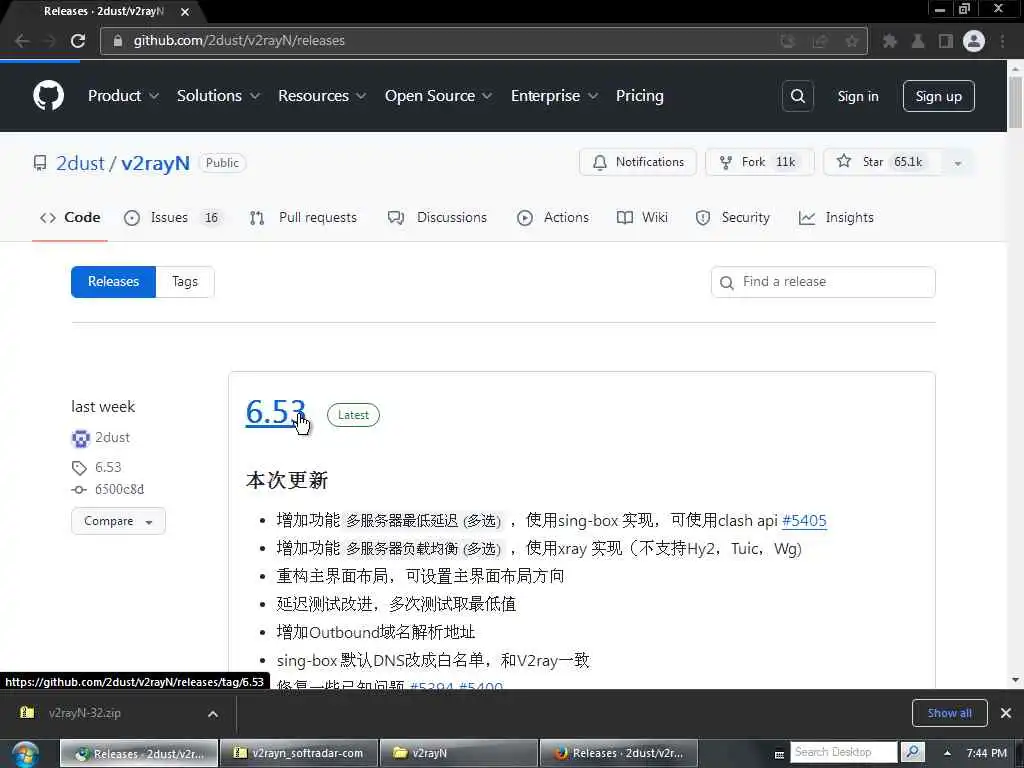The image size is (1024, 768).
Task: Go back with the browser back arrow
Action: (x=22, y=41)
